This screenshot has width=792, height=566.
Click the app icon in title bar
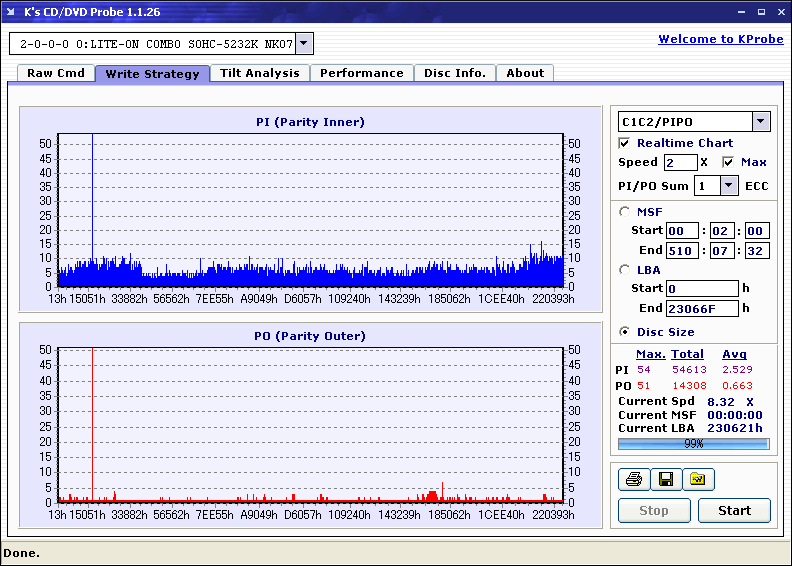pyautogui.click(x=11, y=12)
